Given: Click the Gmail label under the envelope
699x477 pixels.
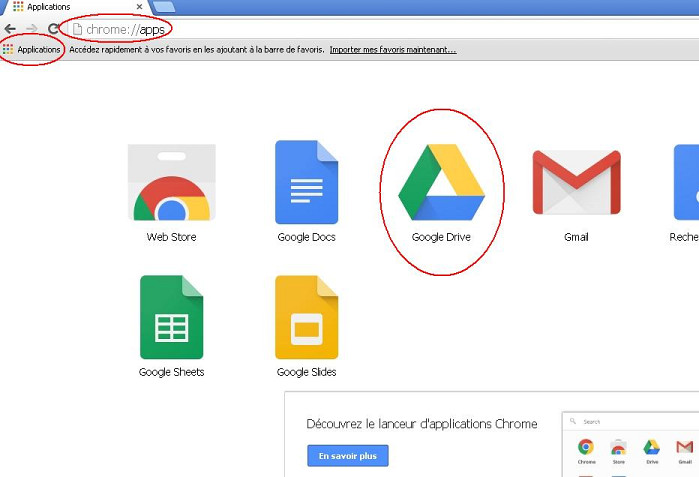Looking at the screenshot, I should click(576, 237).
